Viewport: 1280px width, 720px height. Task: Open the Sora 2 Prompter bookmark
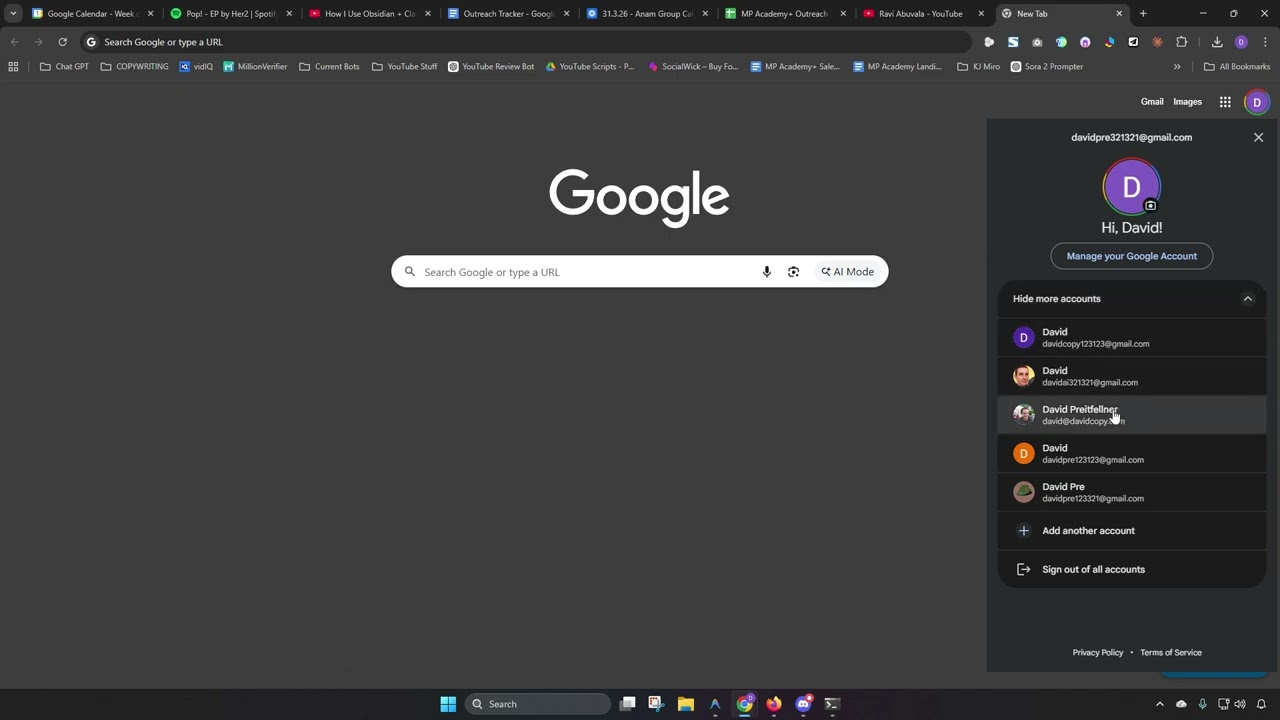pos(1047,66)
